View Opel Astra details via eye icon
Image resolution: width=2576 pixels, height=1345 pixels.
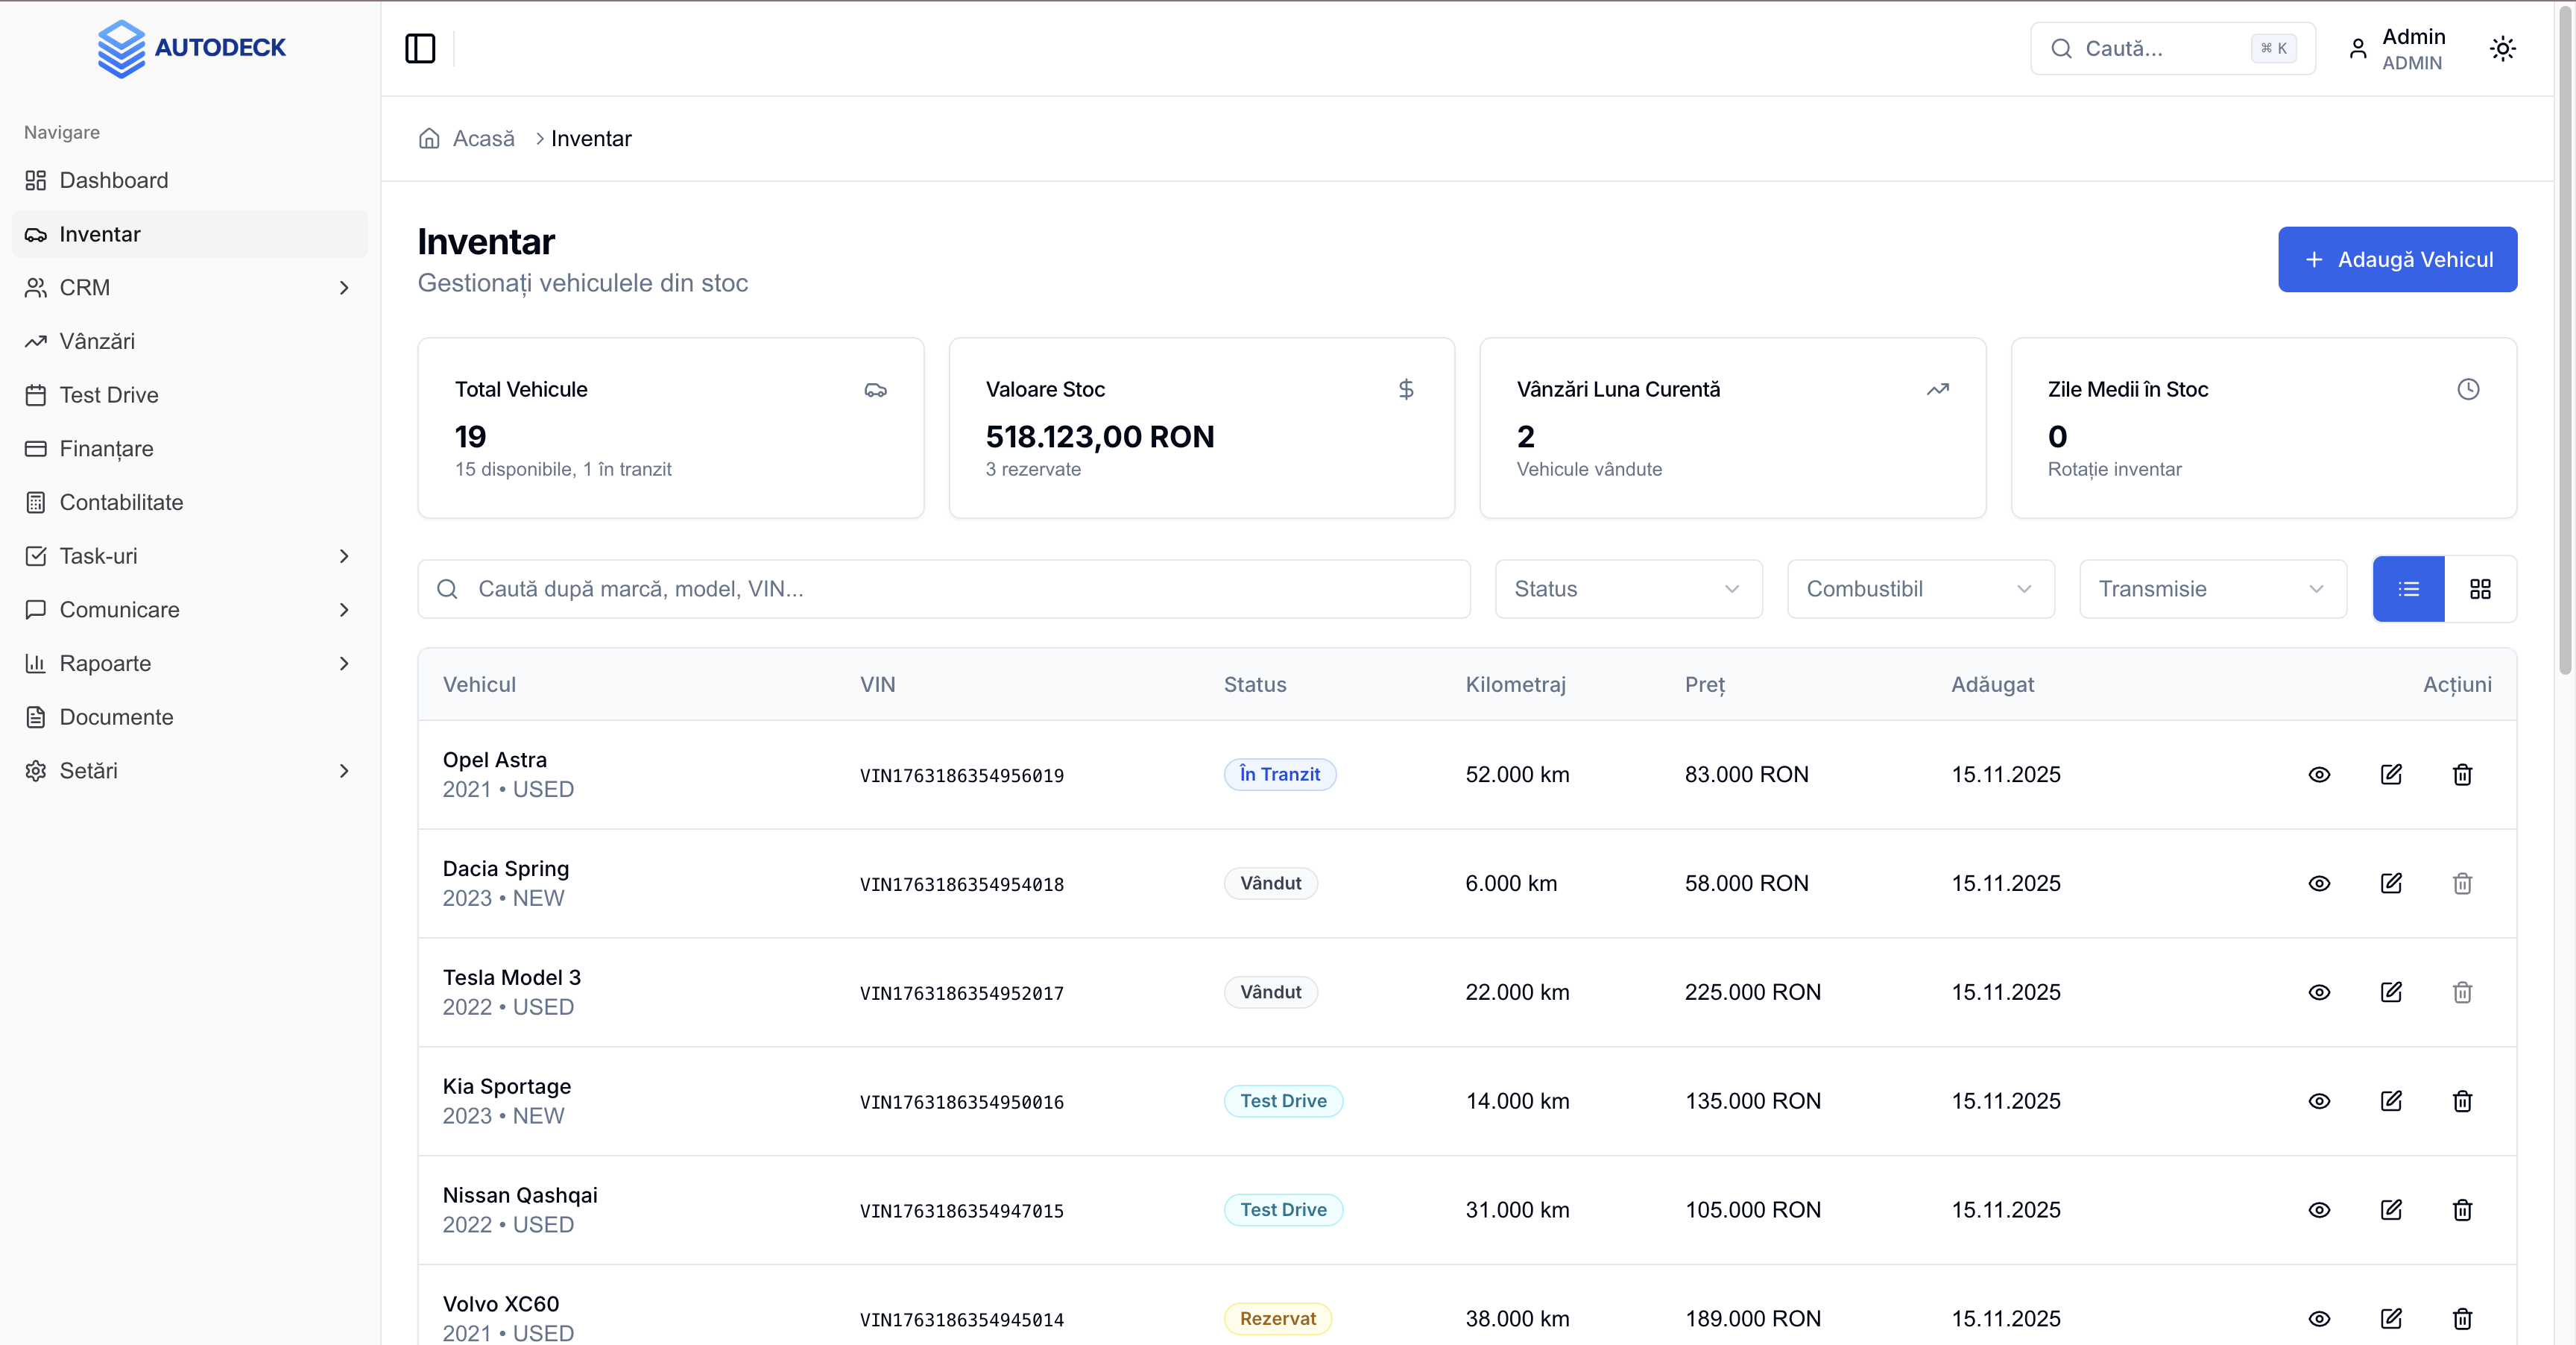coord(2319,775)
